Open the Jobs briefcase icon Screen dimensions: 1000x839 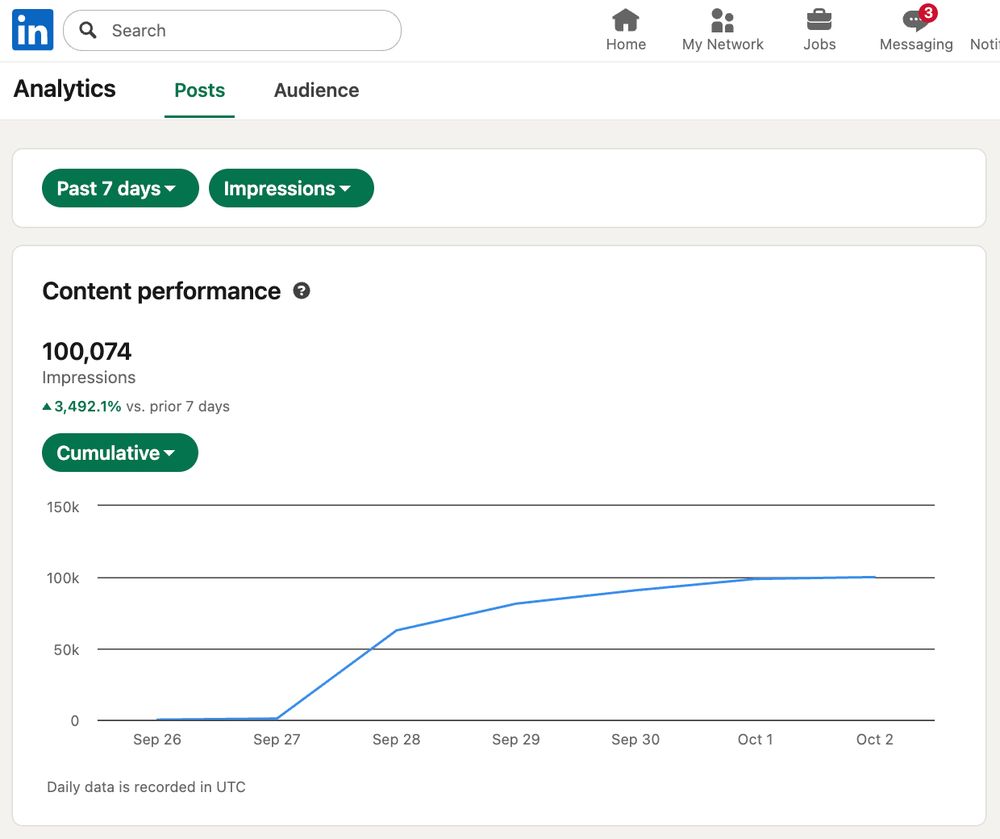coord(819,20)
